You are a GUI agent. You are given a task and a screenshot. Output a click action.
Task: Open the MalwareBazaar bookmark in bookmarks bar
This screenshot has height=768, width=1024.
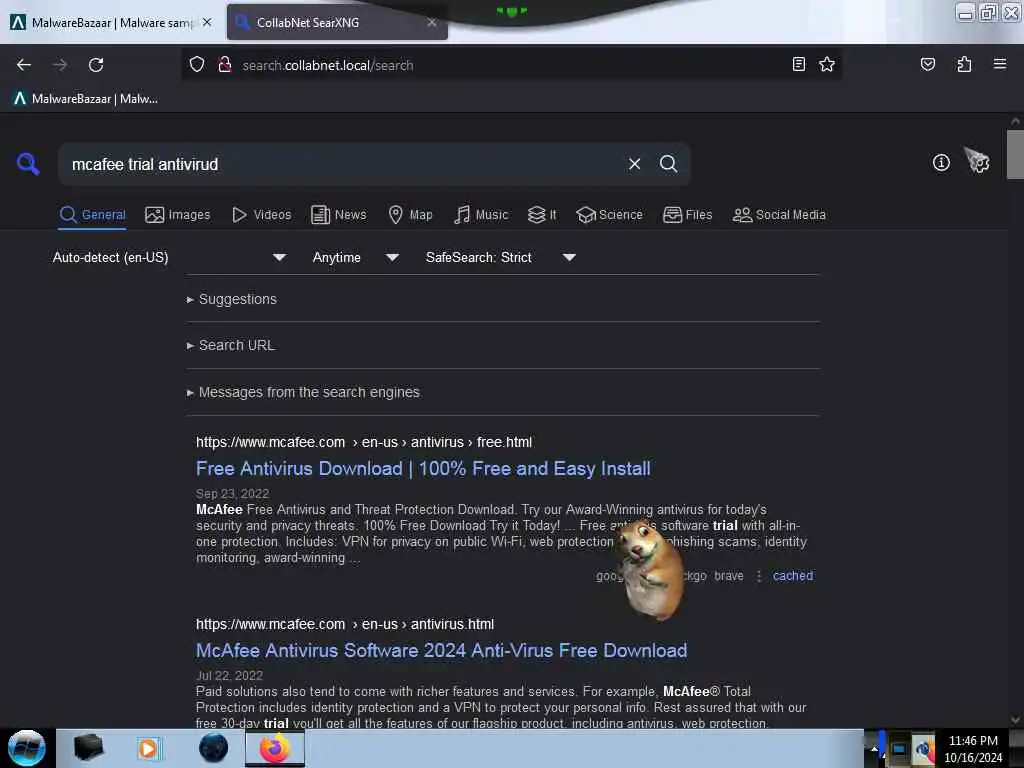click(x=86, y=99)
